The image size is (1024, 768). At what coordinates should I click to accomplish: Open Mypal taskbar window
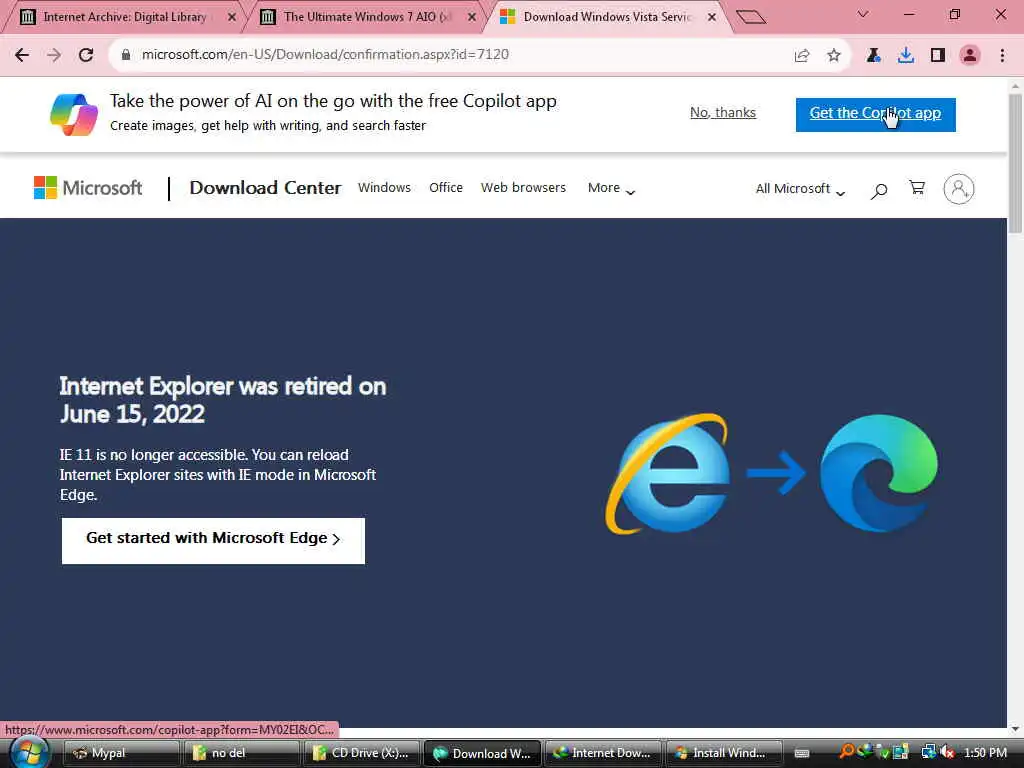pos(121,753)
